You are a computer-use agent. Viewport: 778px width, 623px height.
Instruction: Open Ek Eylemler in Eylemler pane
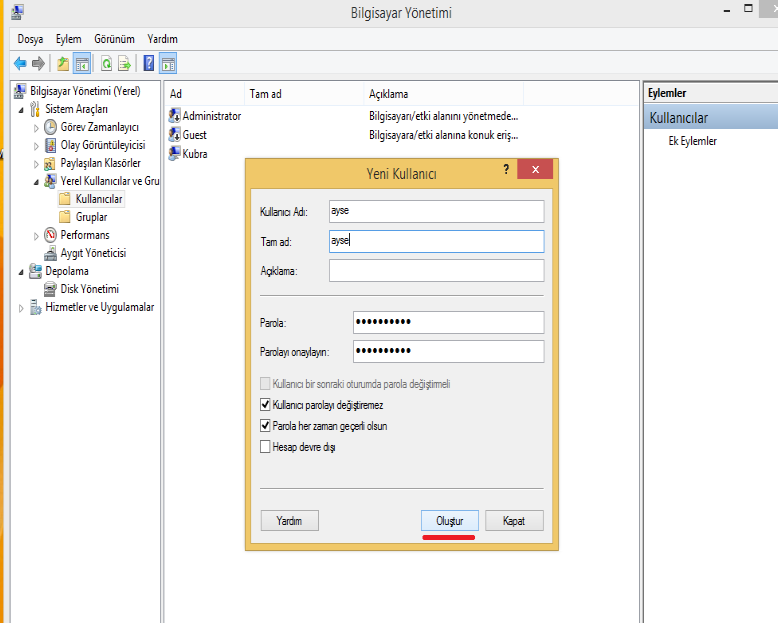pyautogui.click(x=692, y=141)
